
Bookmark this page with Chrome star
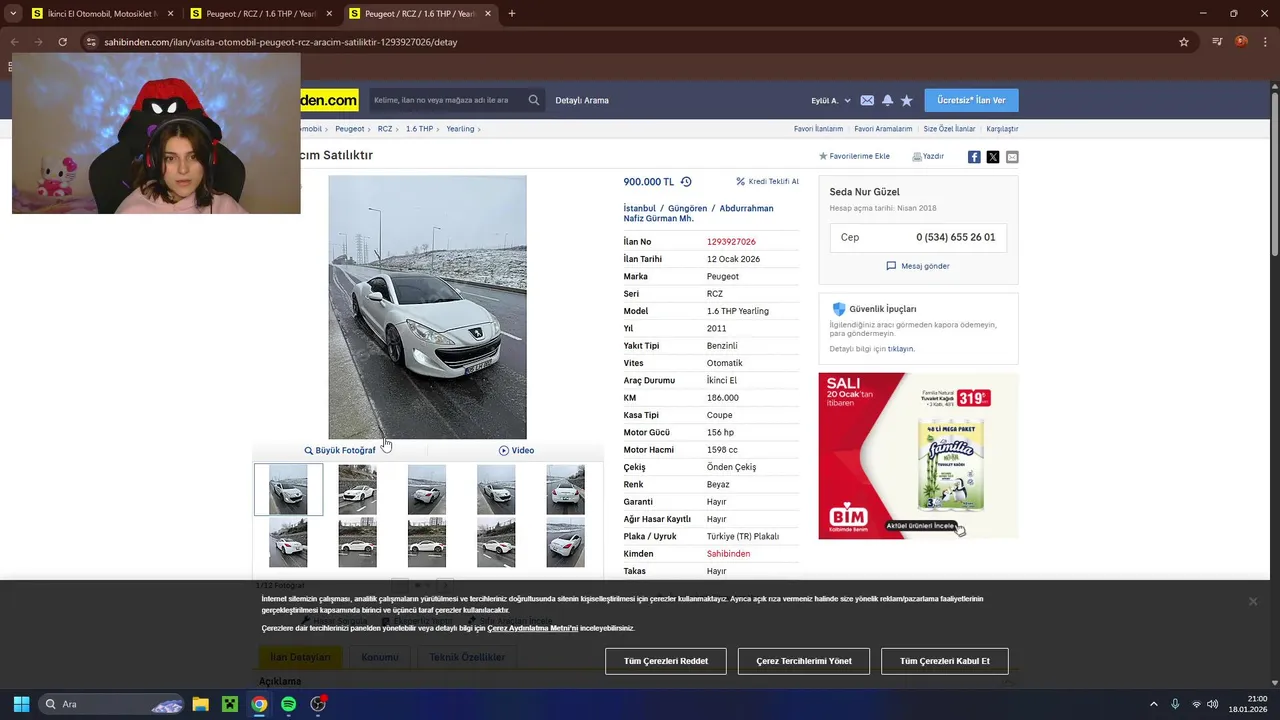pyautogui.click(x=1184, y=42)
